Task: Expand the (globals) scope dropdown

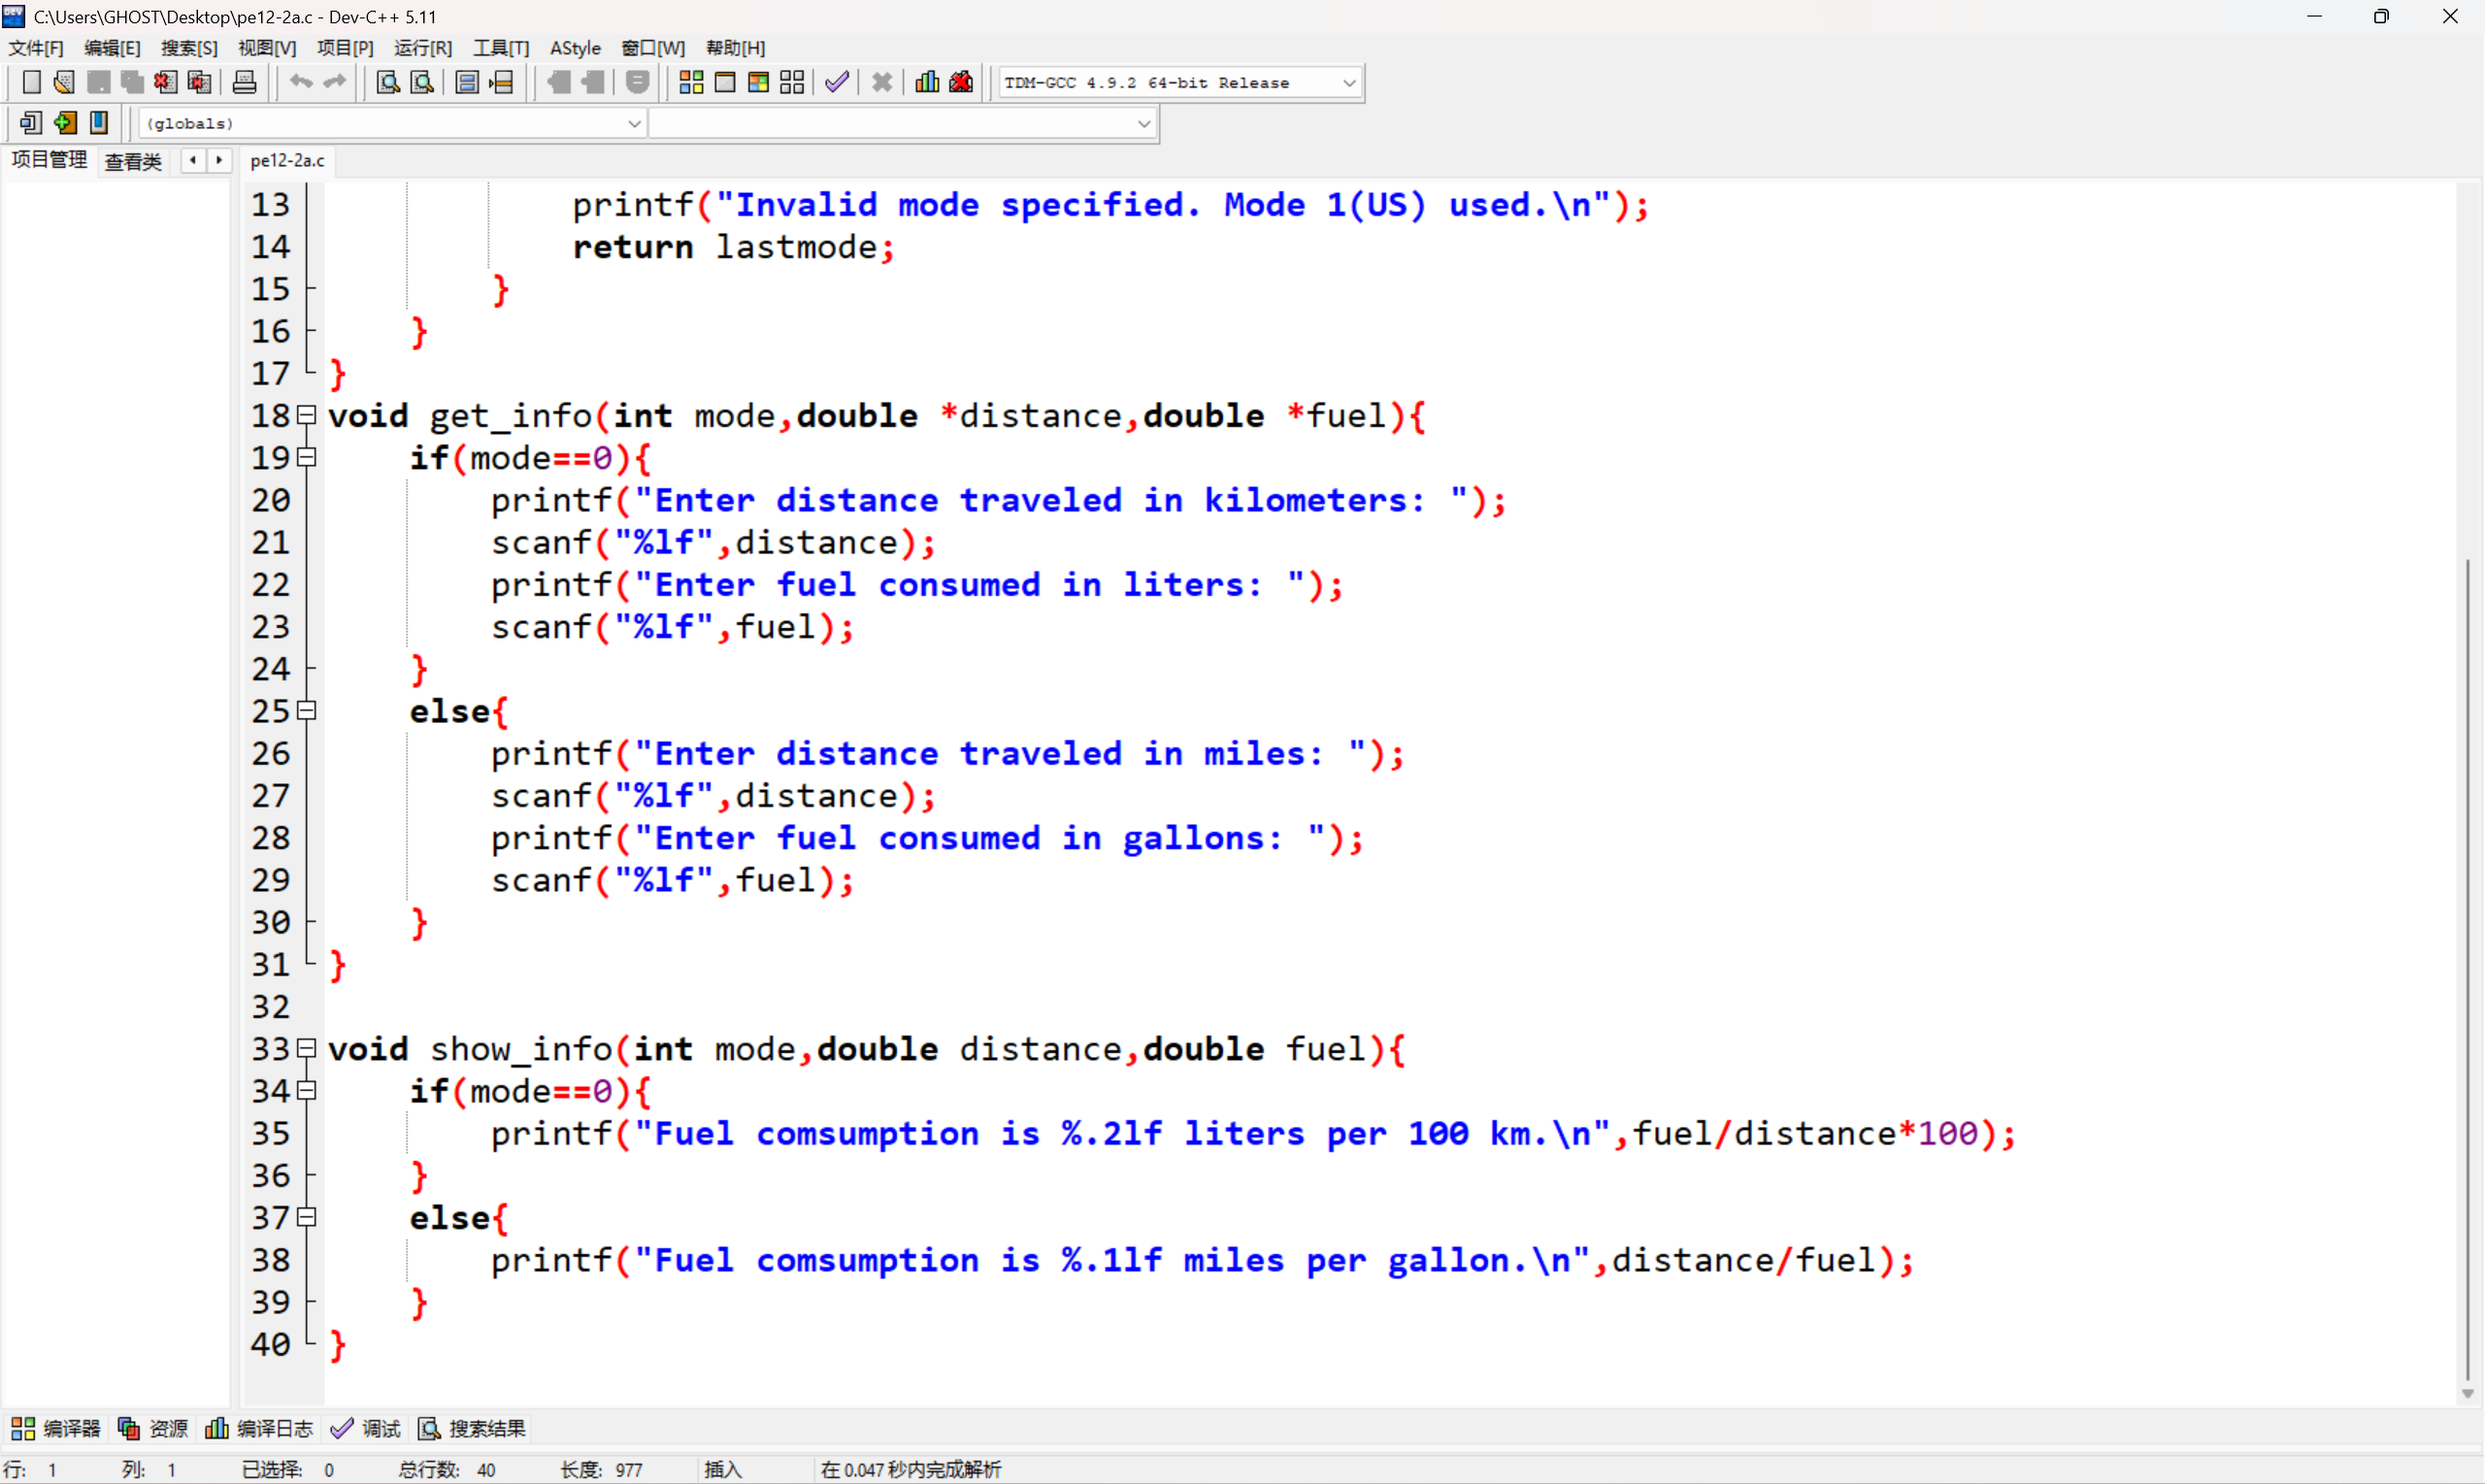Action: point(633,123)
